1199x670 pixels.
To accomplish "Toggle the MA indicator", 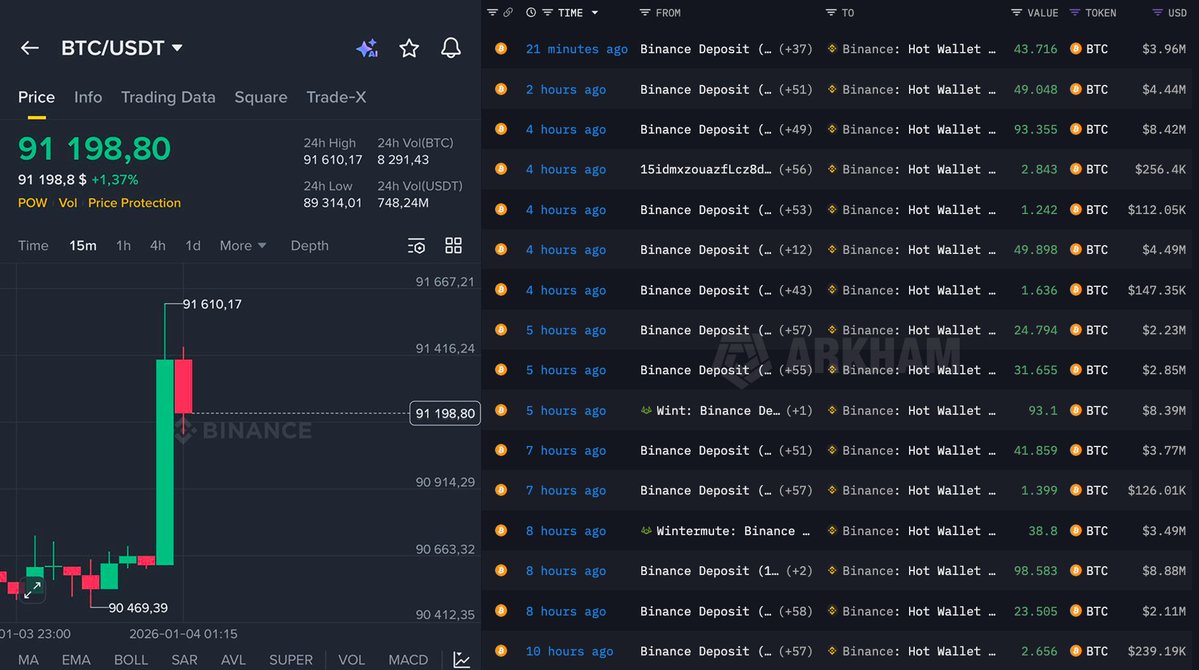I will pos(28,659).
